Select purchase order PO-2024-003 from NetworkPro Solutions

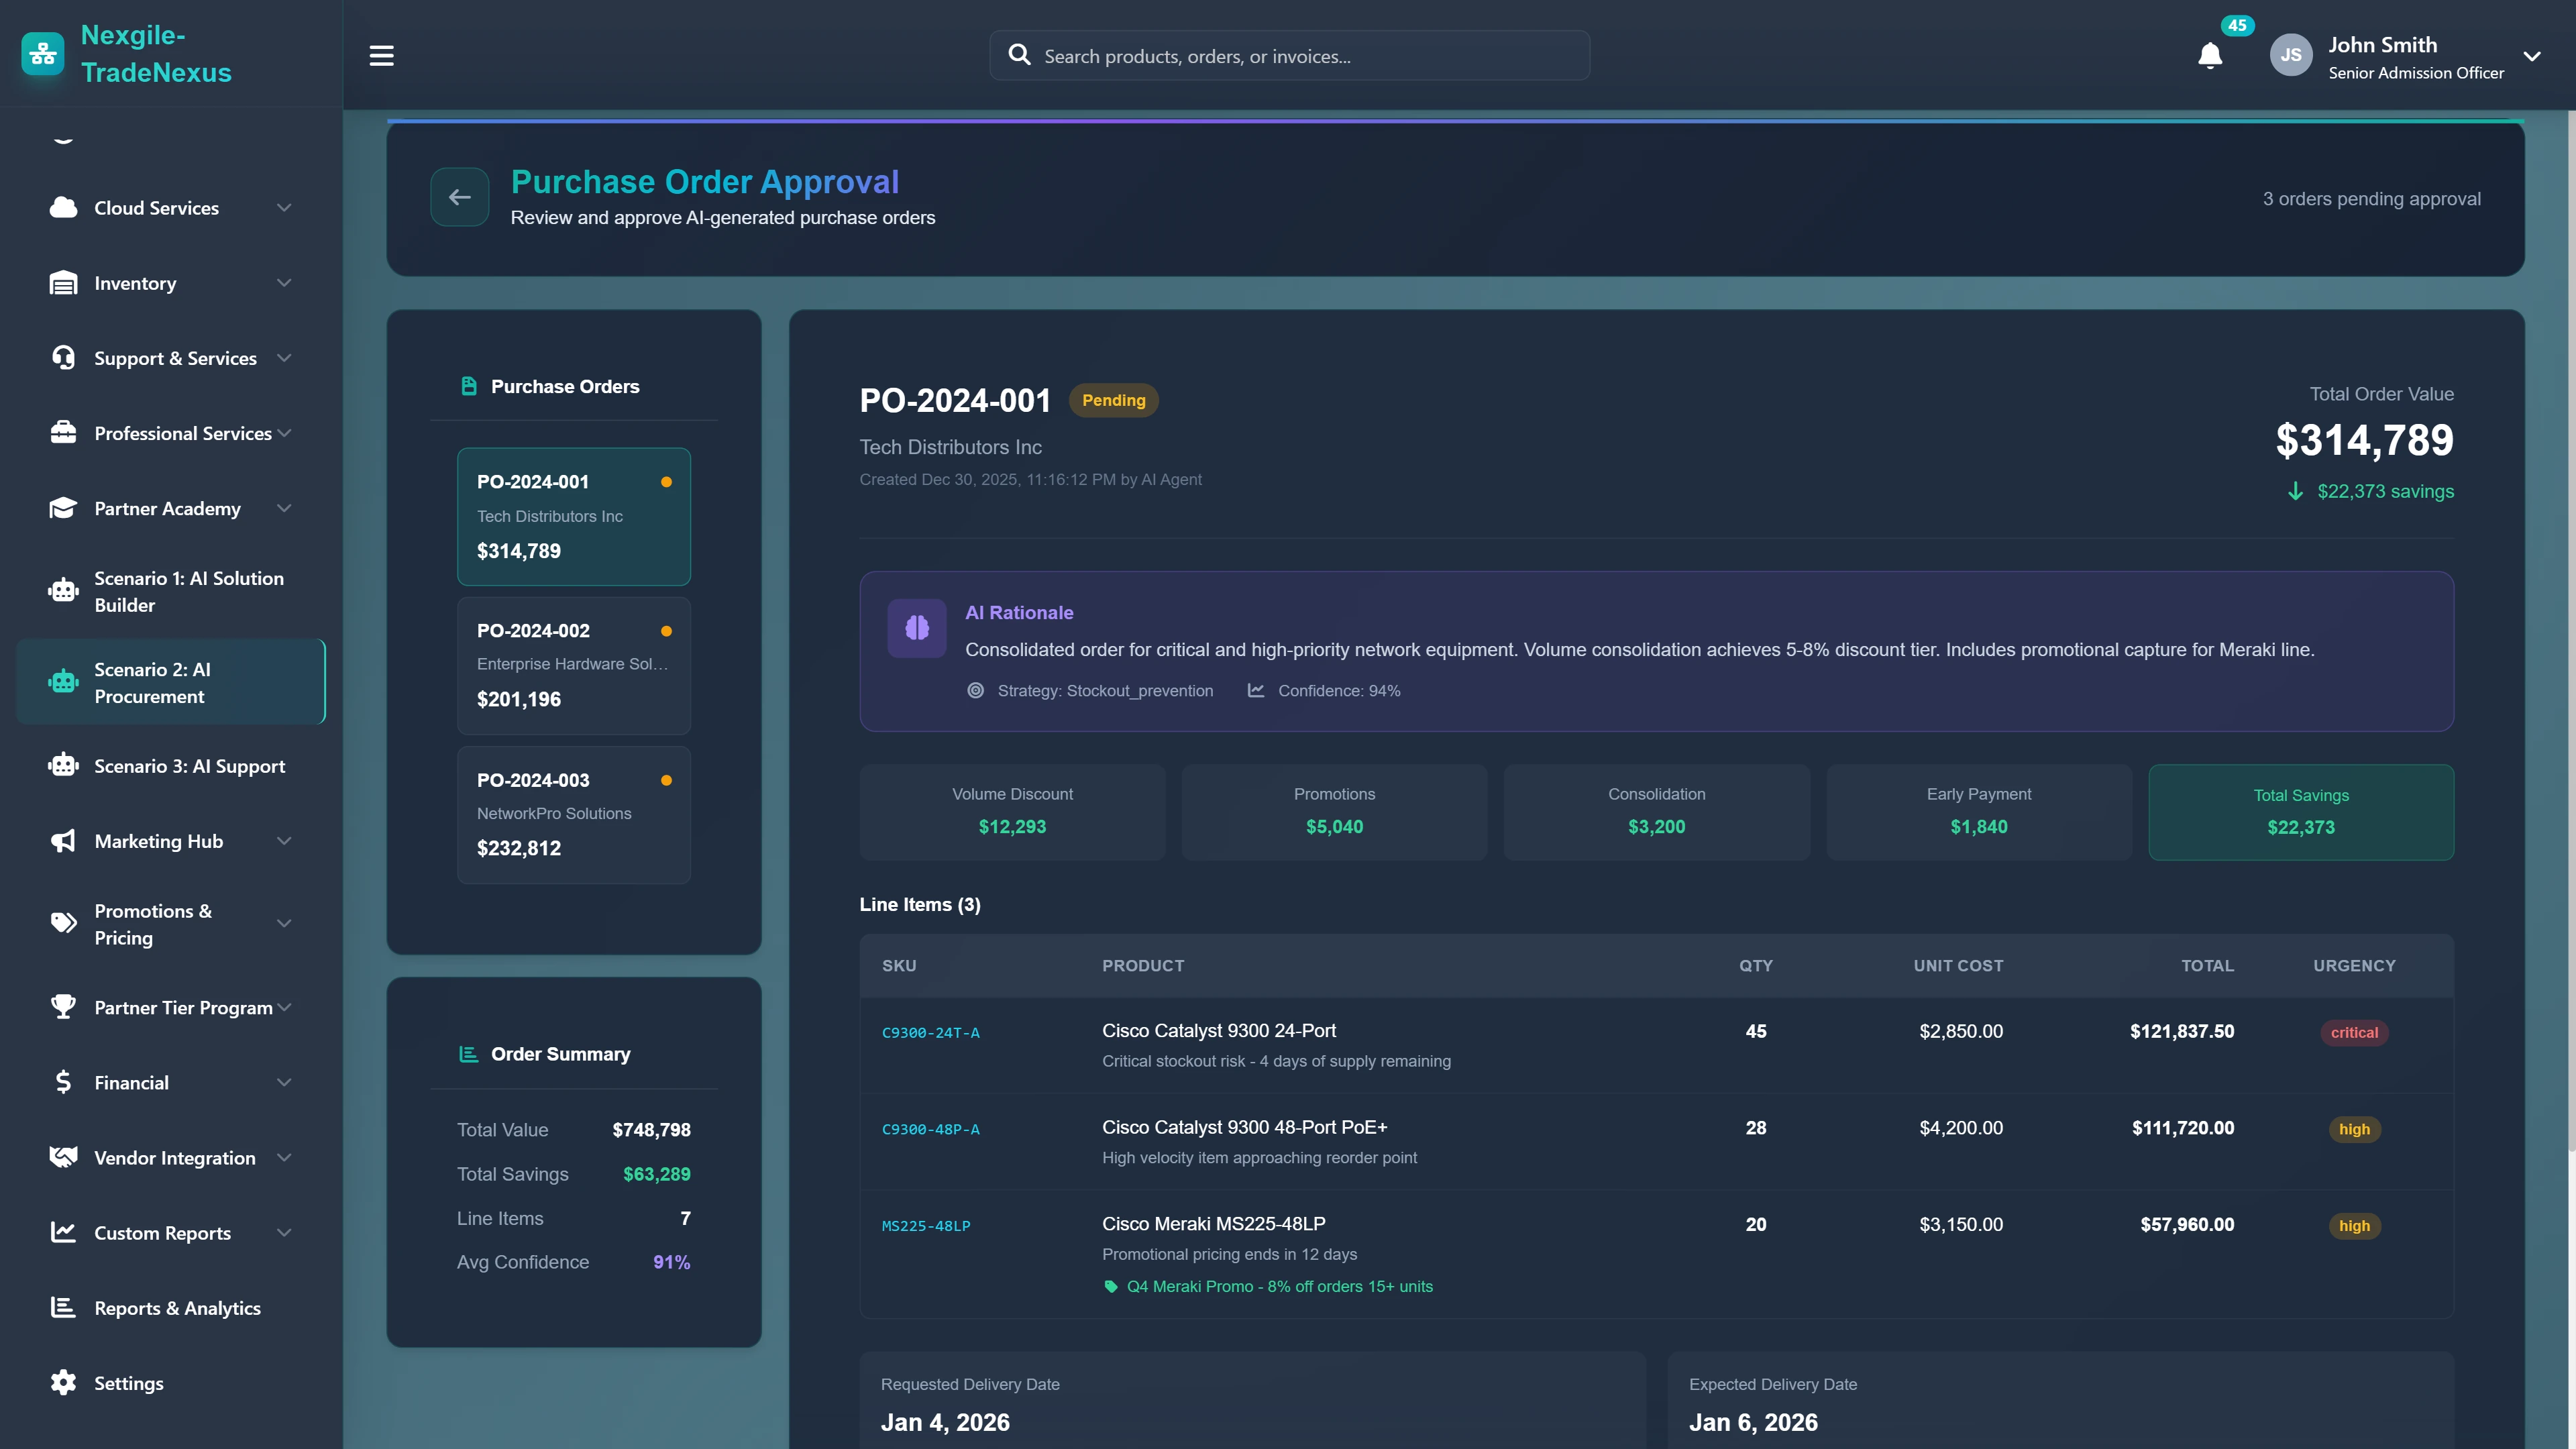pos(573,814)
